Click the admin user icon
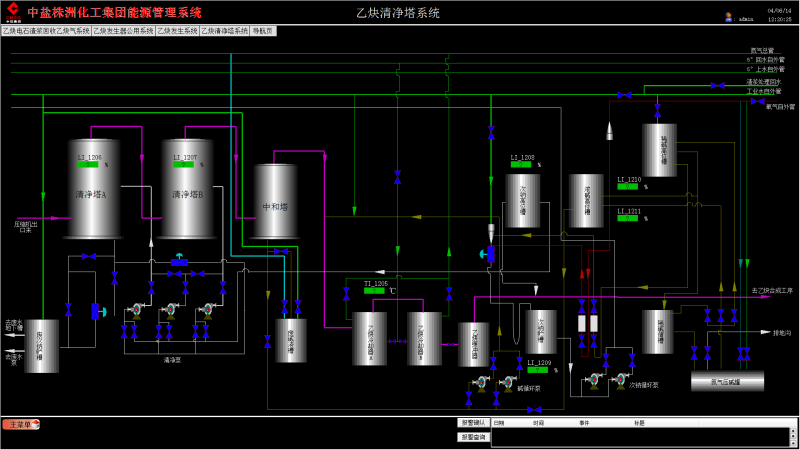800x450 pixels. (x=729, y=17)
